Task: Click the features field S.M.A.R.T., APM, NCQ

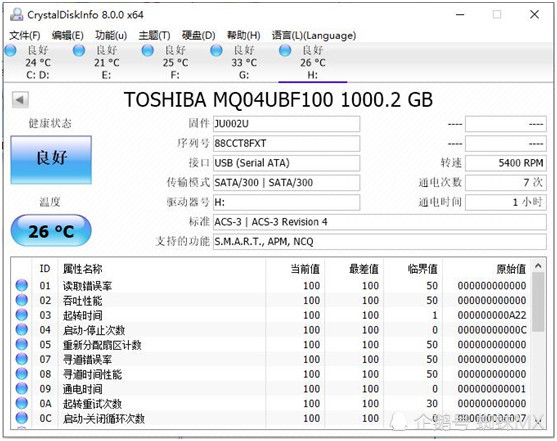Action: point(380,242)
